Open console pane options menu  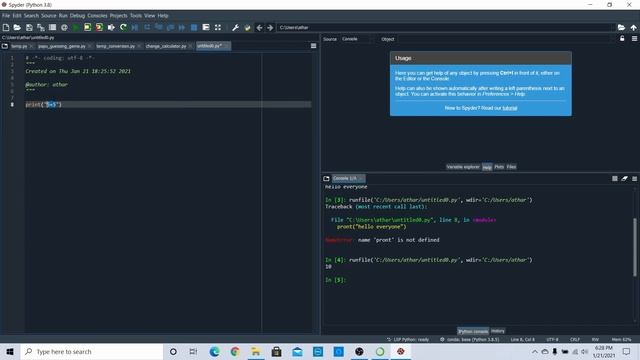coord(634,178)
